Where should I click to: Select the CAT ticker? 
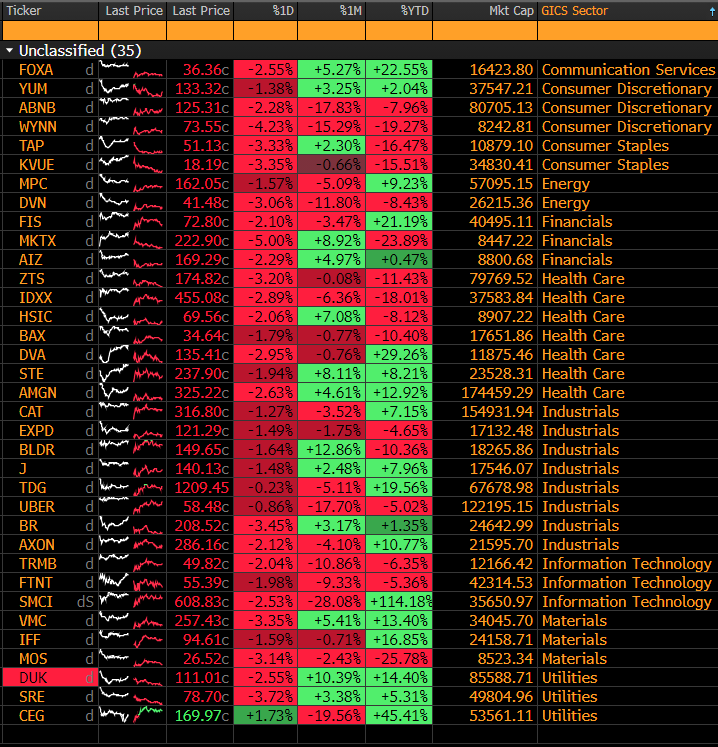click(31, 412)
